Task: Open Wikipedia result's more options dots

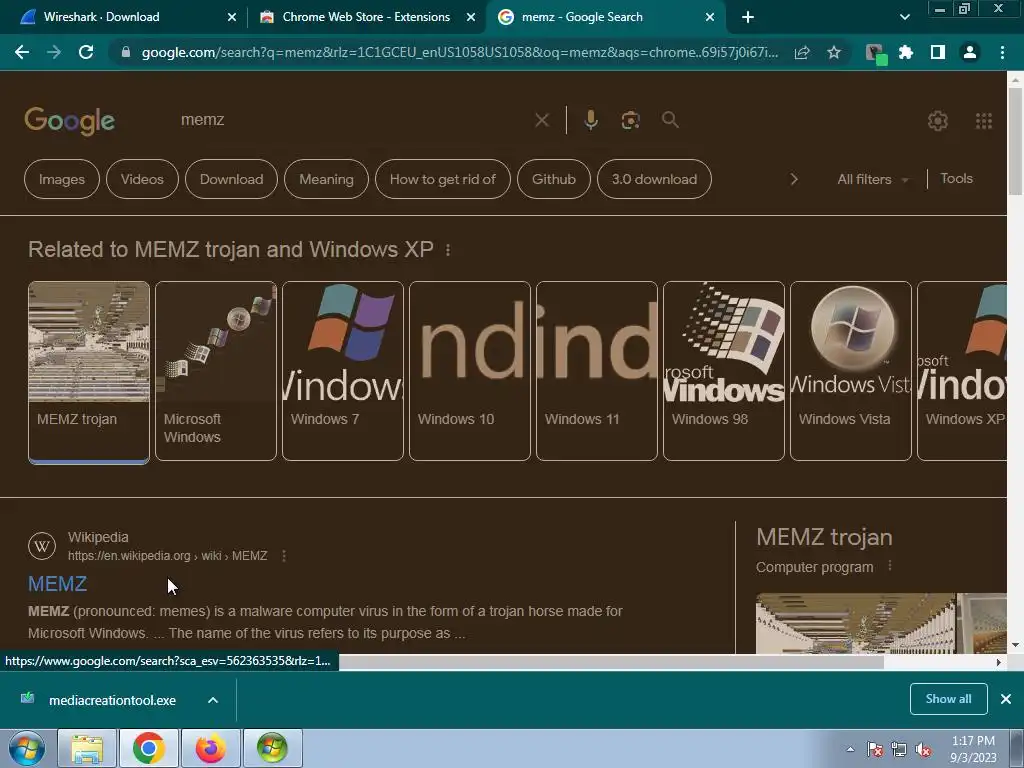Action: (283, 556)
